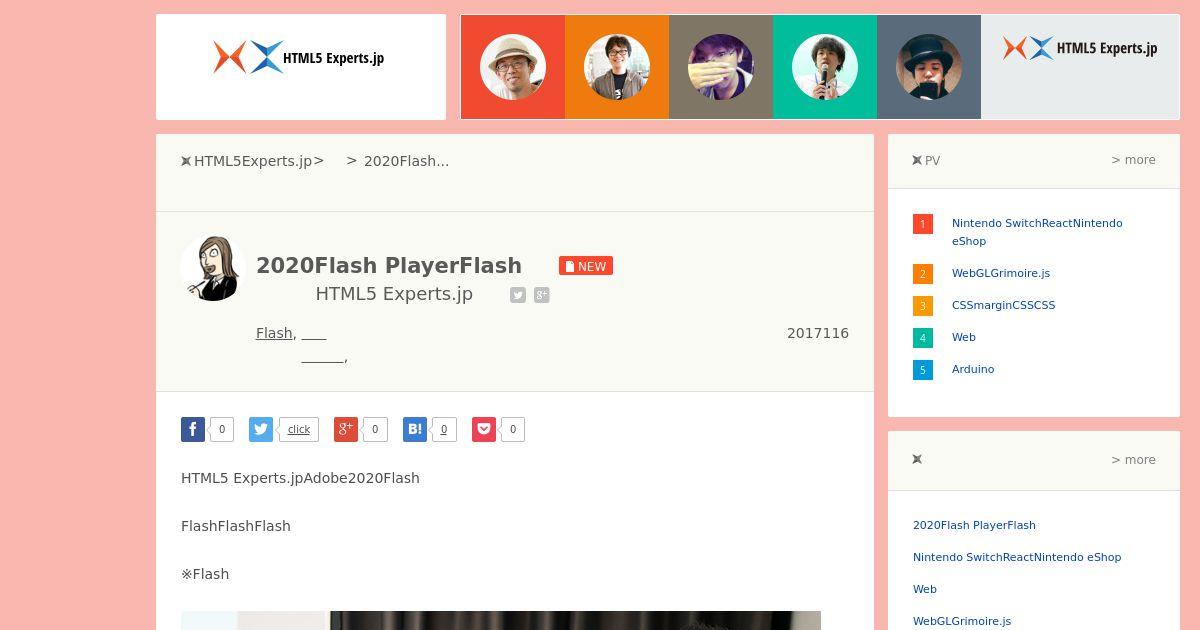
Task: Open the expert avatar with the black top hat
Action: [929, 67]
